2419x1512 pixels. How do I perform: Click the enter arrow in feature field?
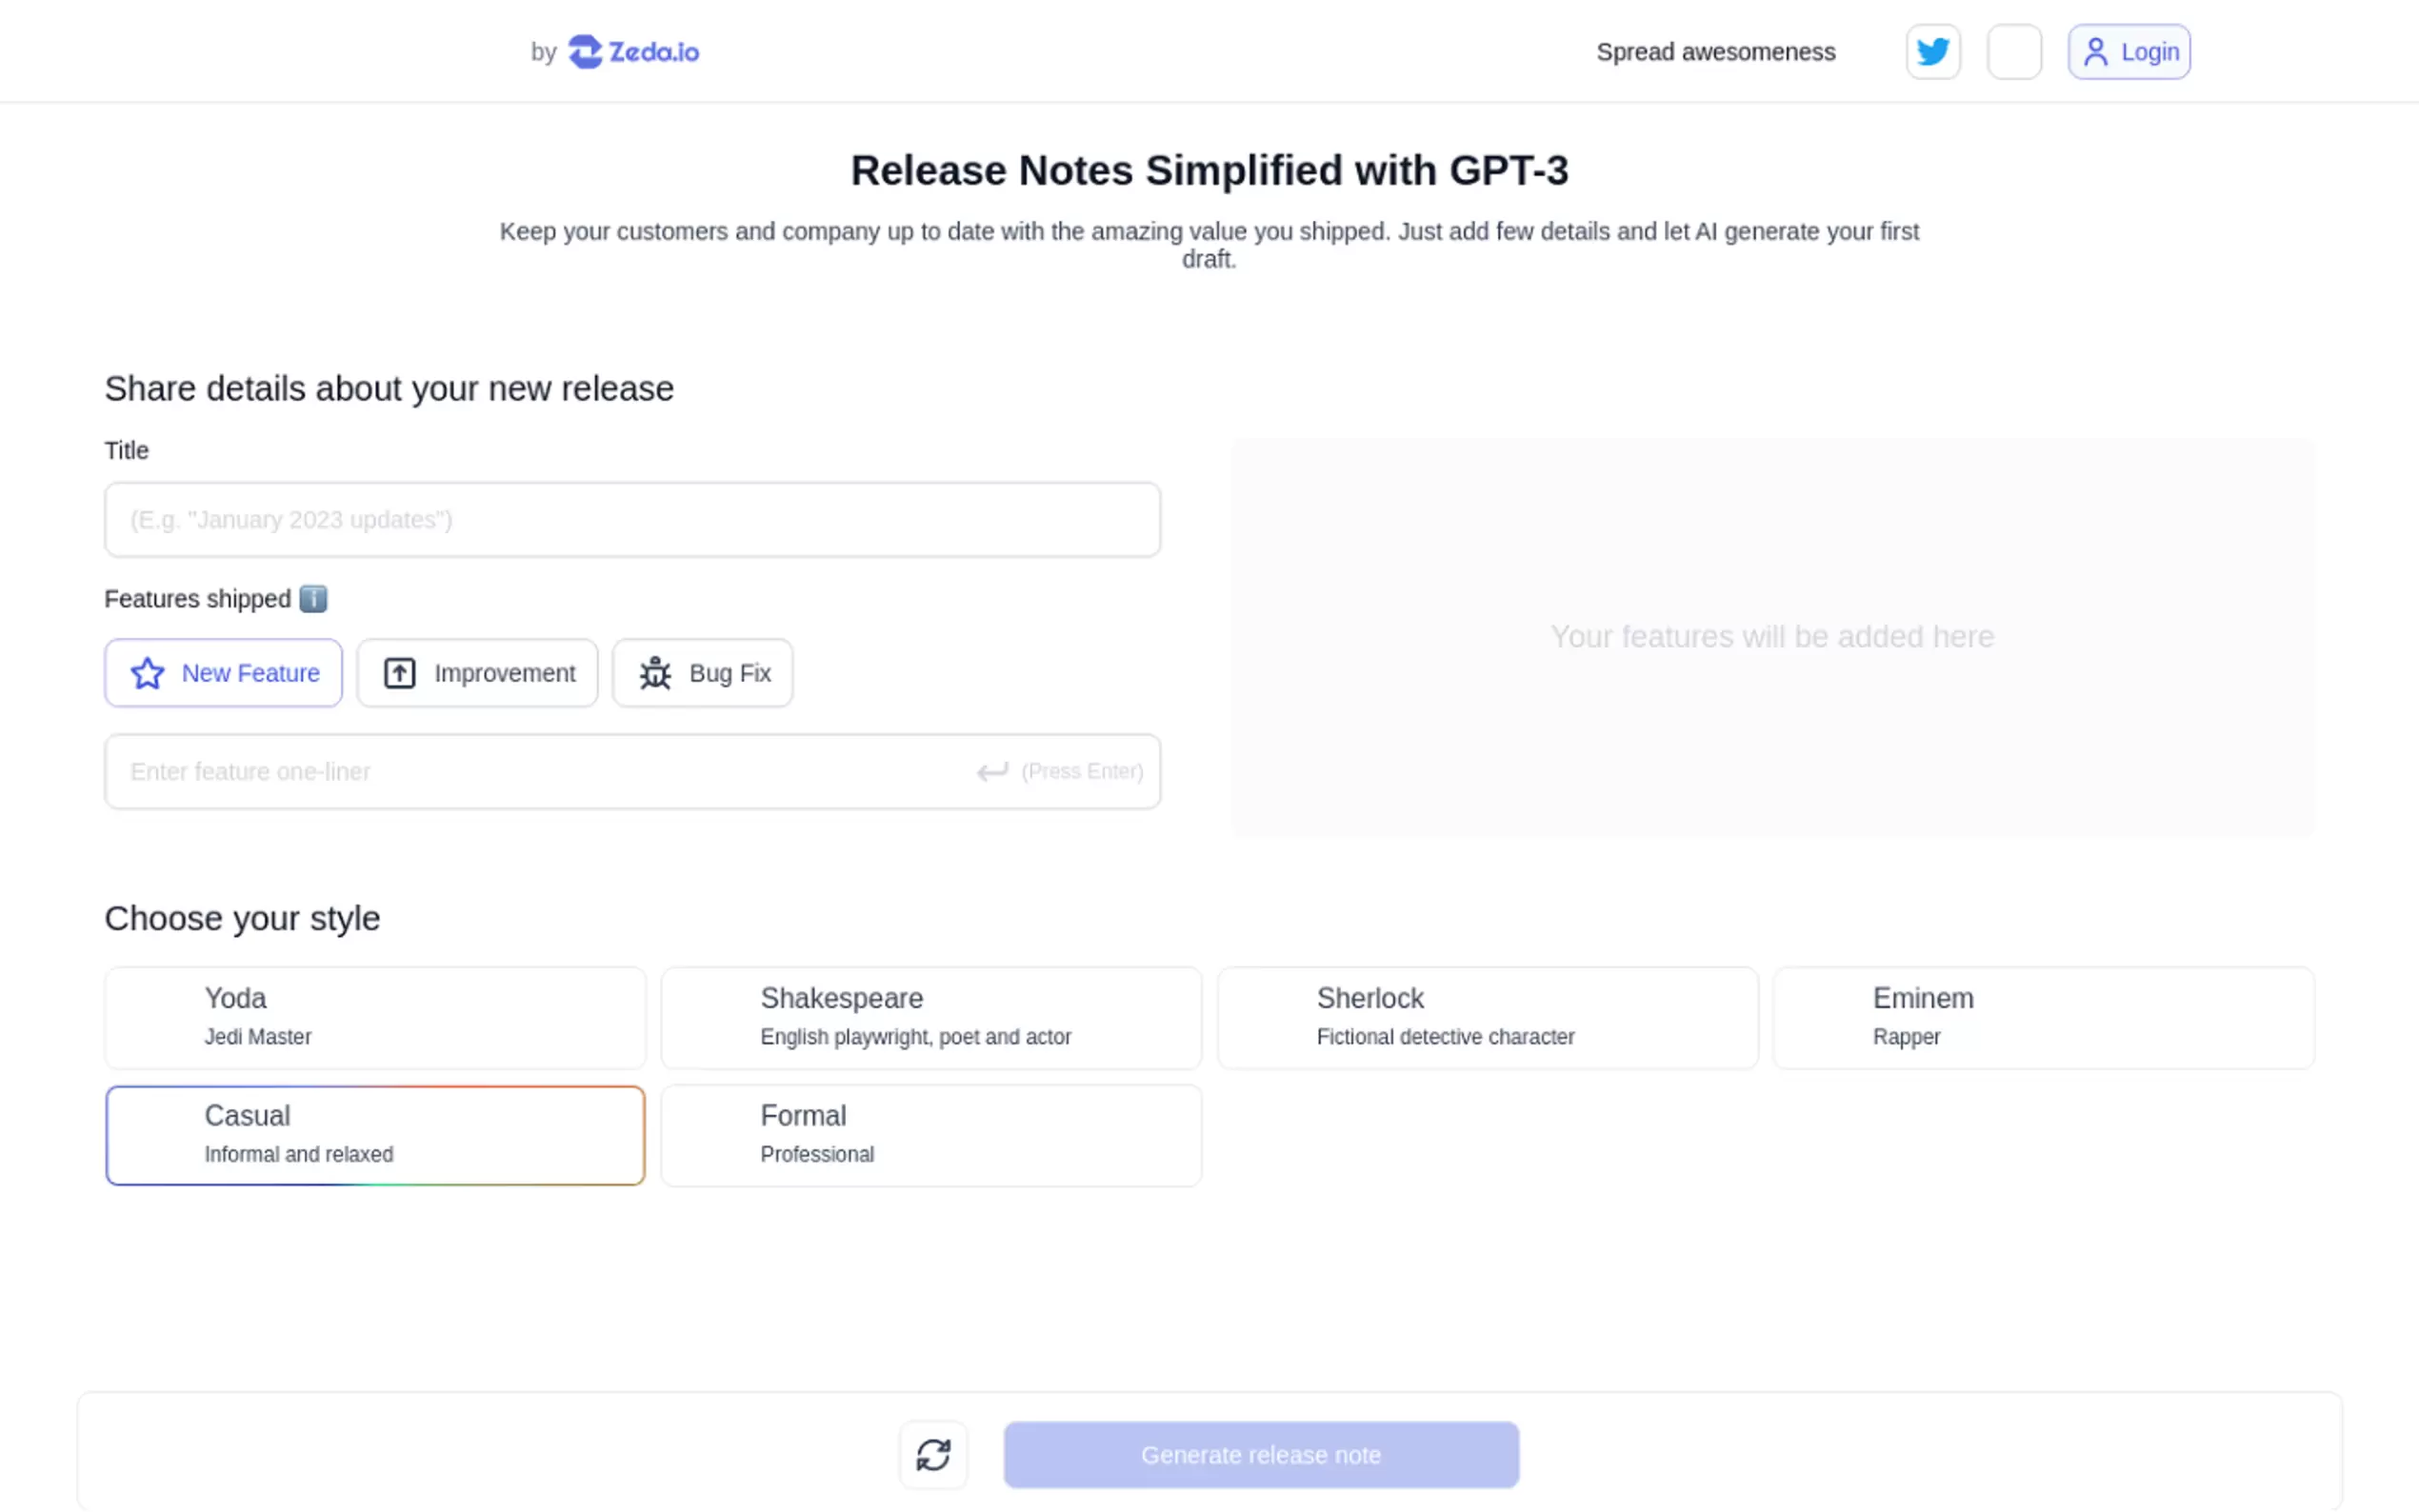point(992,771)
